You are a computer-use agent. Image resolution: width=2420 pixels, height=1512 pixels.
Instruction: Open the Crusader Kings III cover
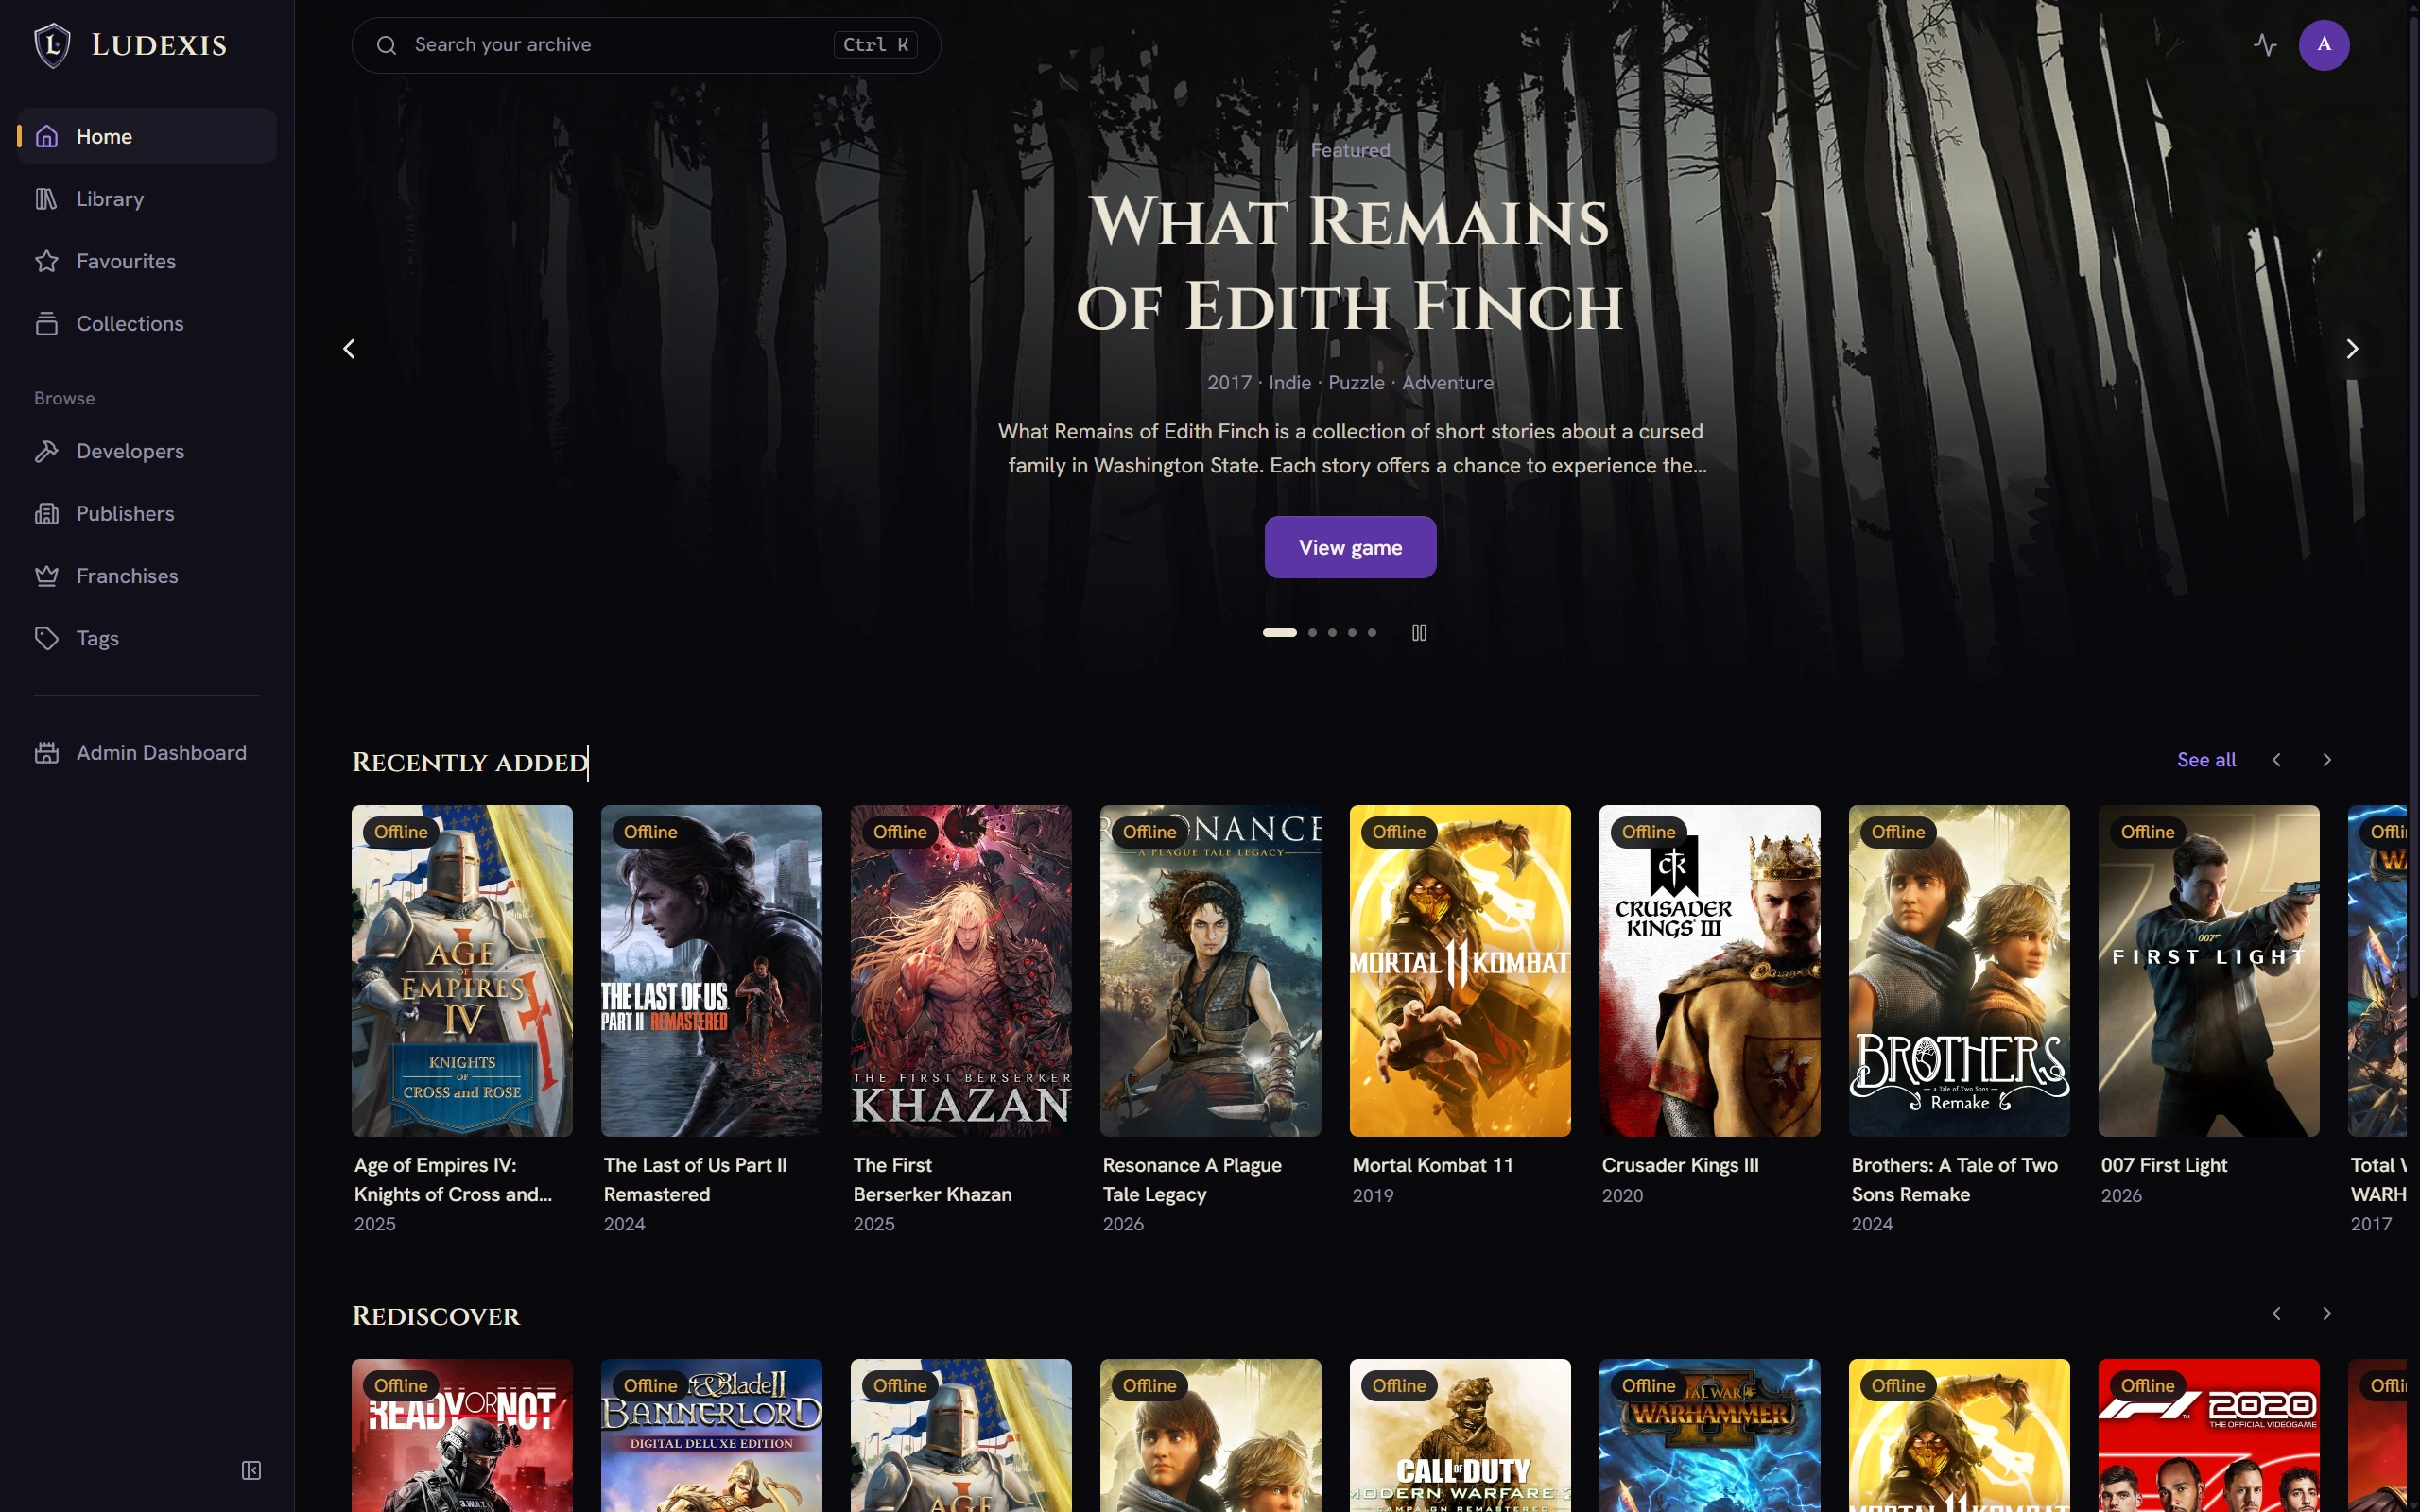pyautogui.click(x=1709, y=970)
